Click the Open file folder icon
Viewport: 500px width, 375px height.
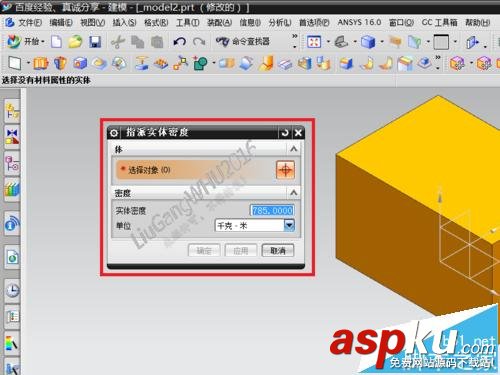(x=75, y=42)
